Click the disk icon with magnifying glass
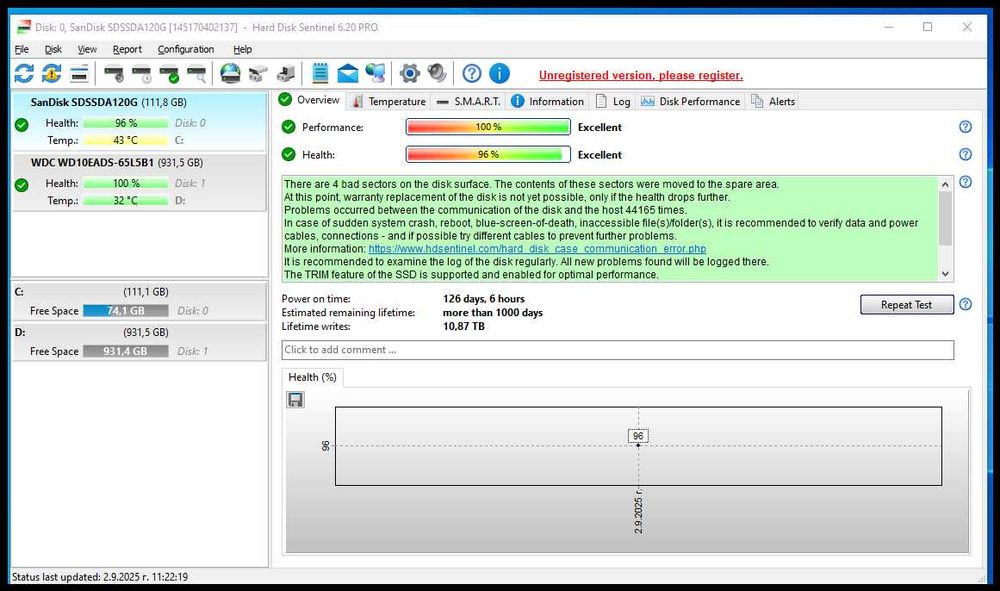 pos(196,74)
